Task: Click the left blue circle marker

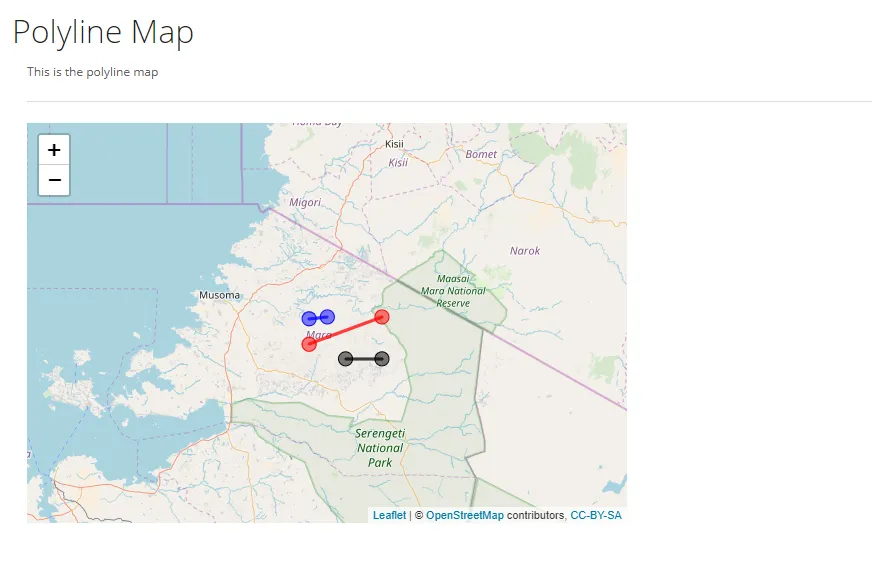Action: coord(309,319)
